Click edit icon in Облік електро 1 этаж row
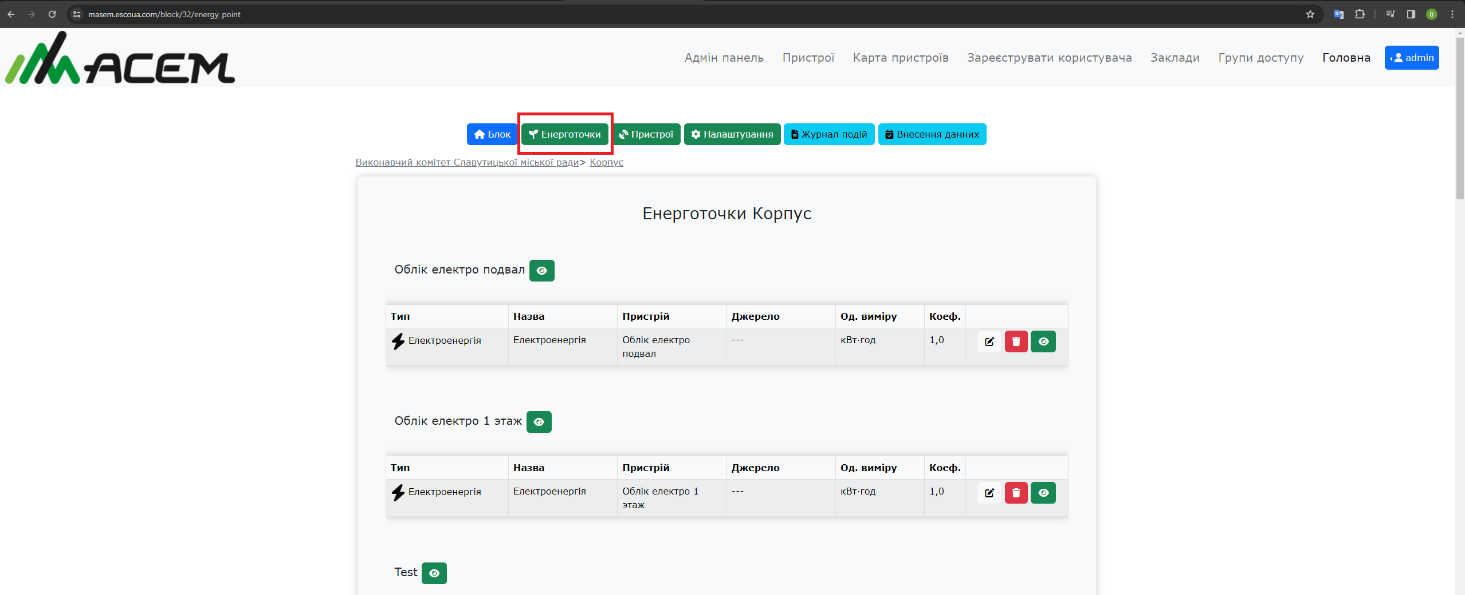1465x595 pixels. tap(989, 492)
